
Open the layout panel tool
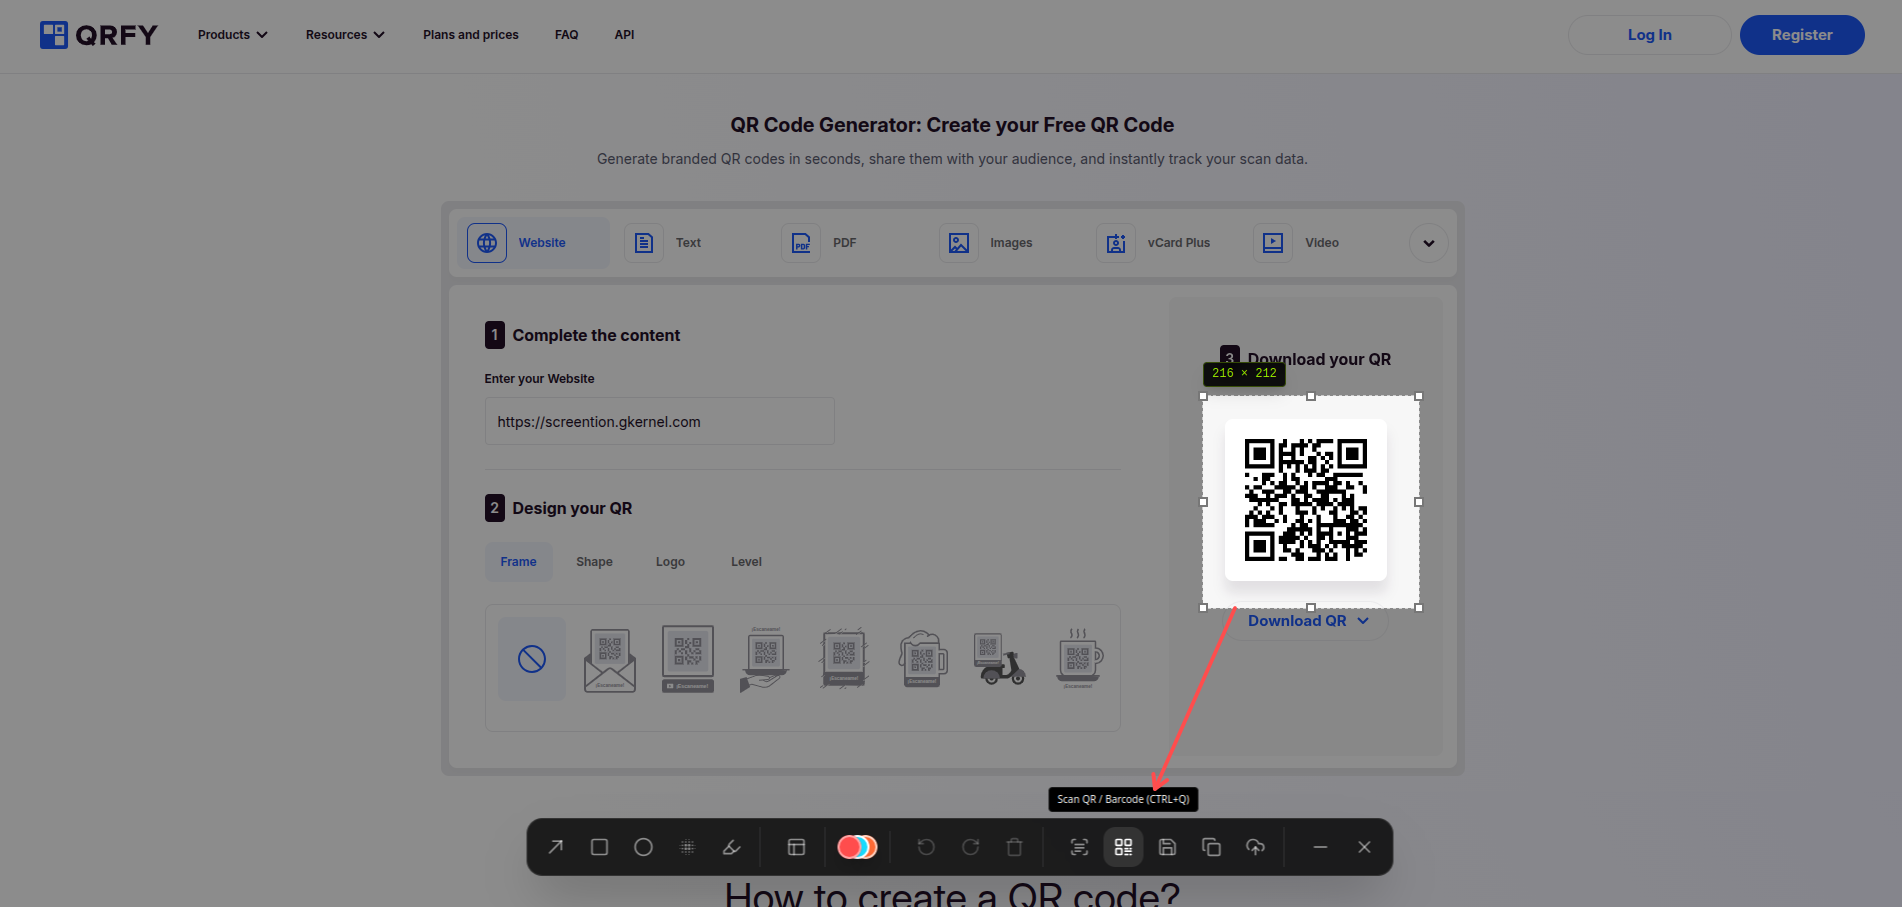click(x=797, y=847)
